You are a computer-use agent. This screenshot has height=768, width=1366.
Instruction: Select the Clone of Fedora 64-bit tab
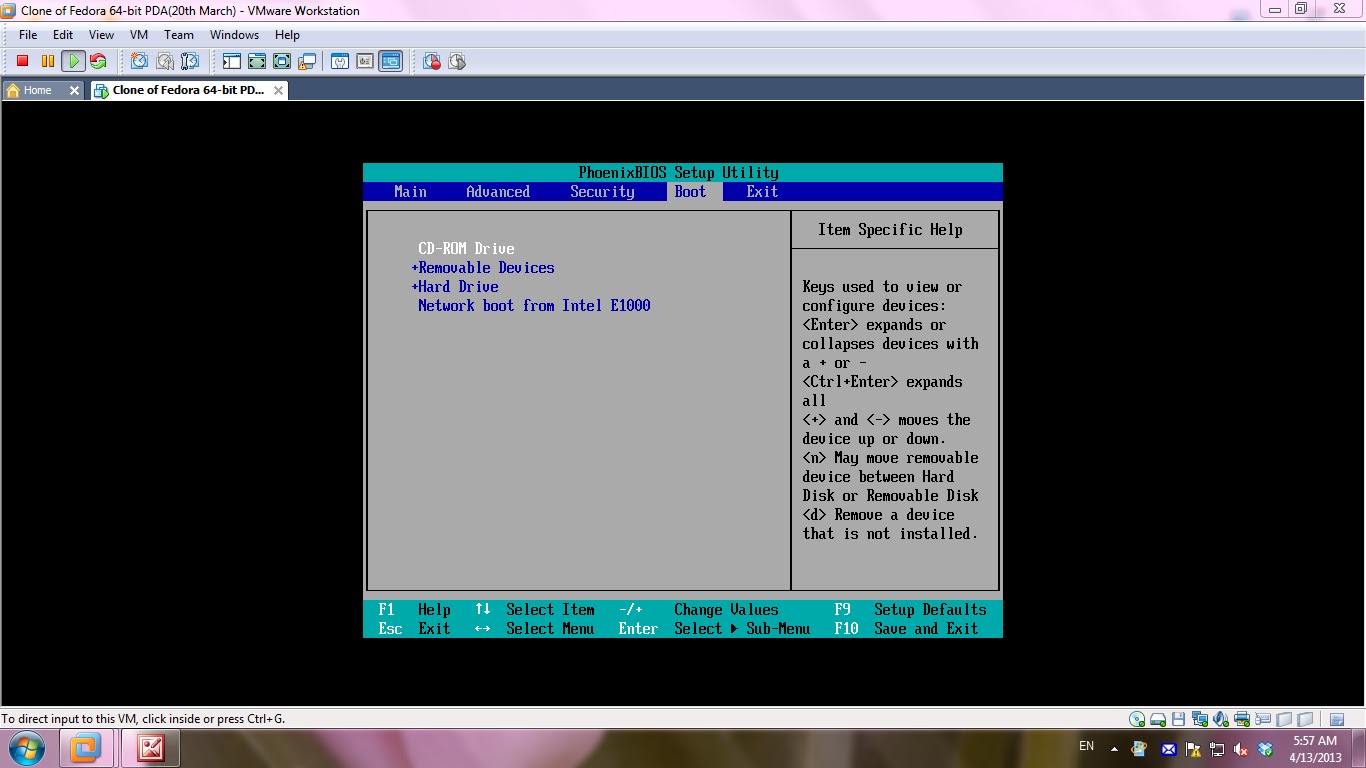point(188,90)
